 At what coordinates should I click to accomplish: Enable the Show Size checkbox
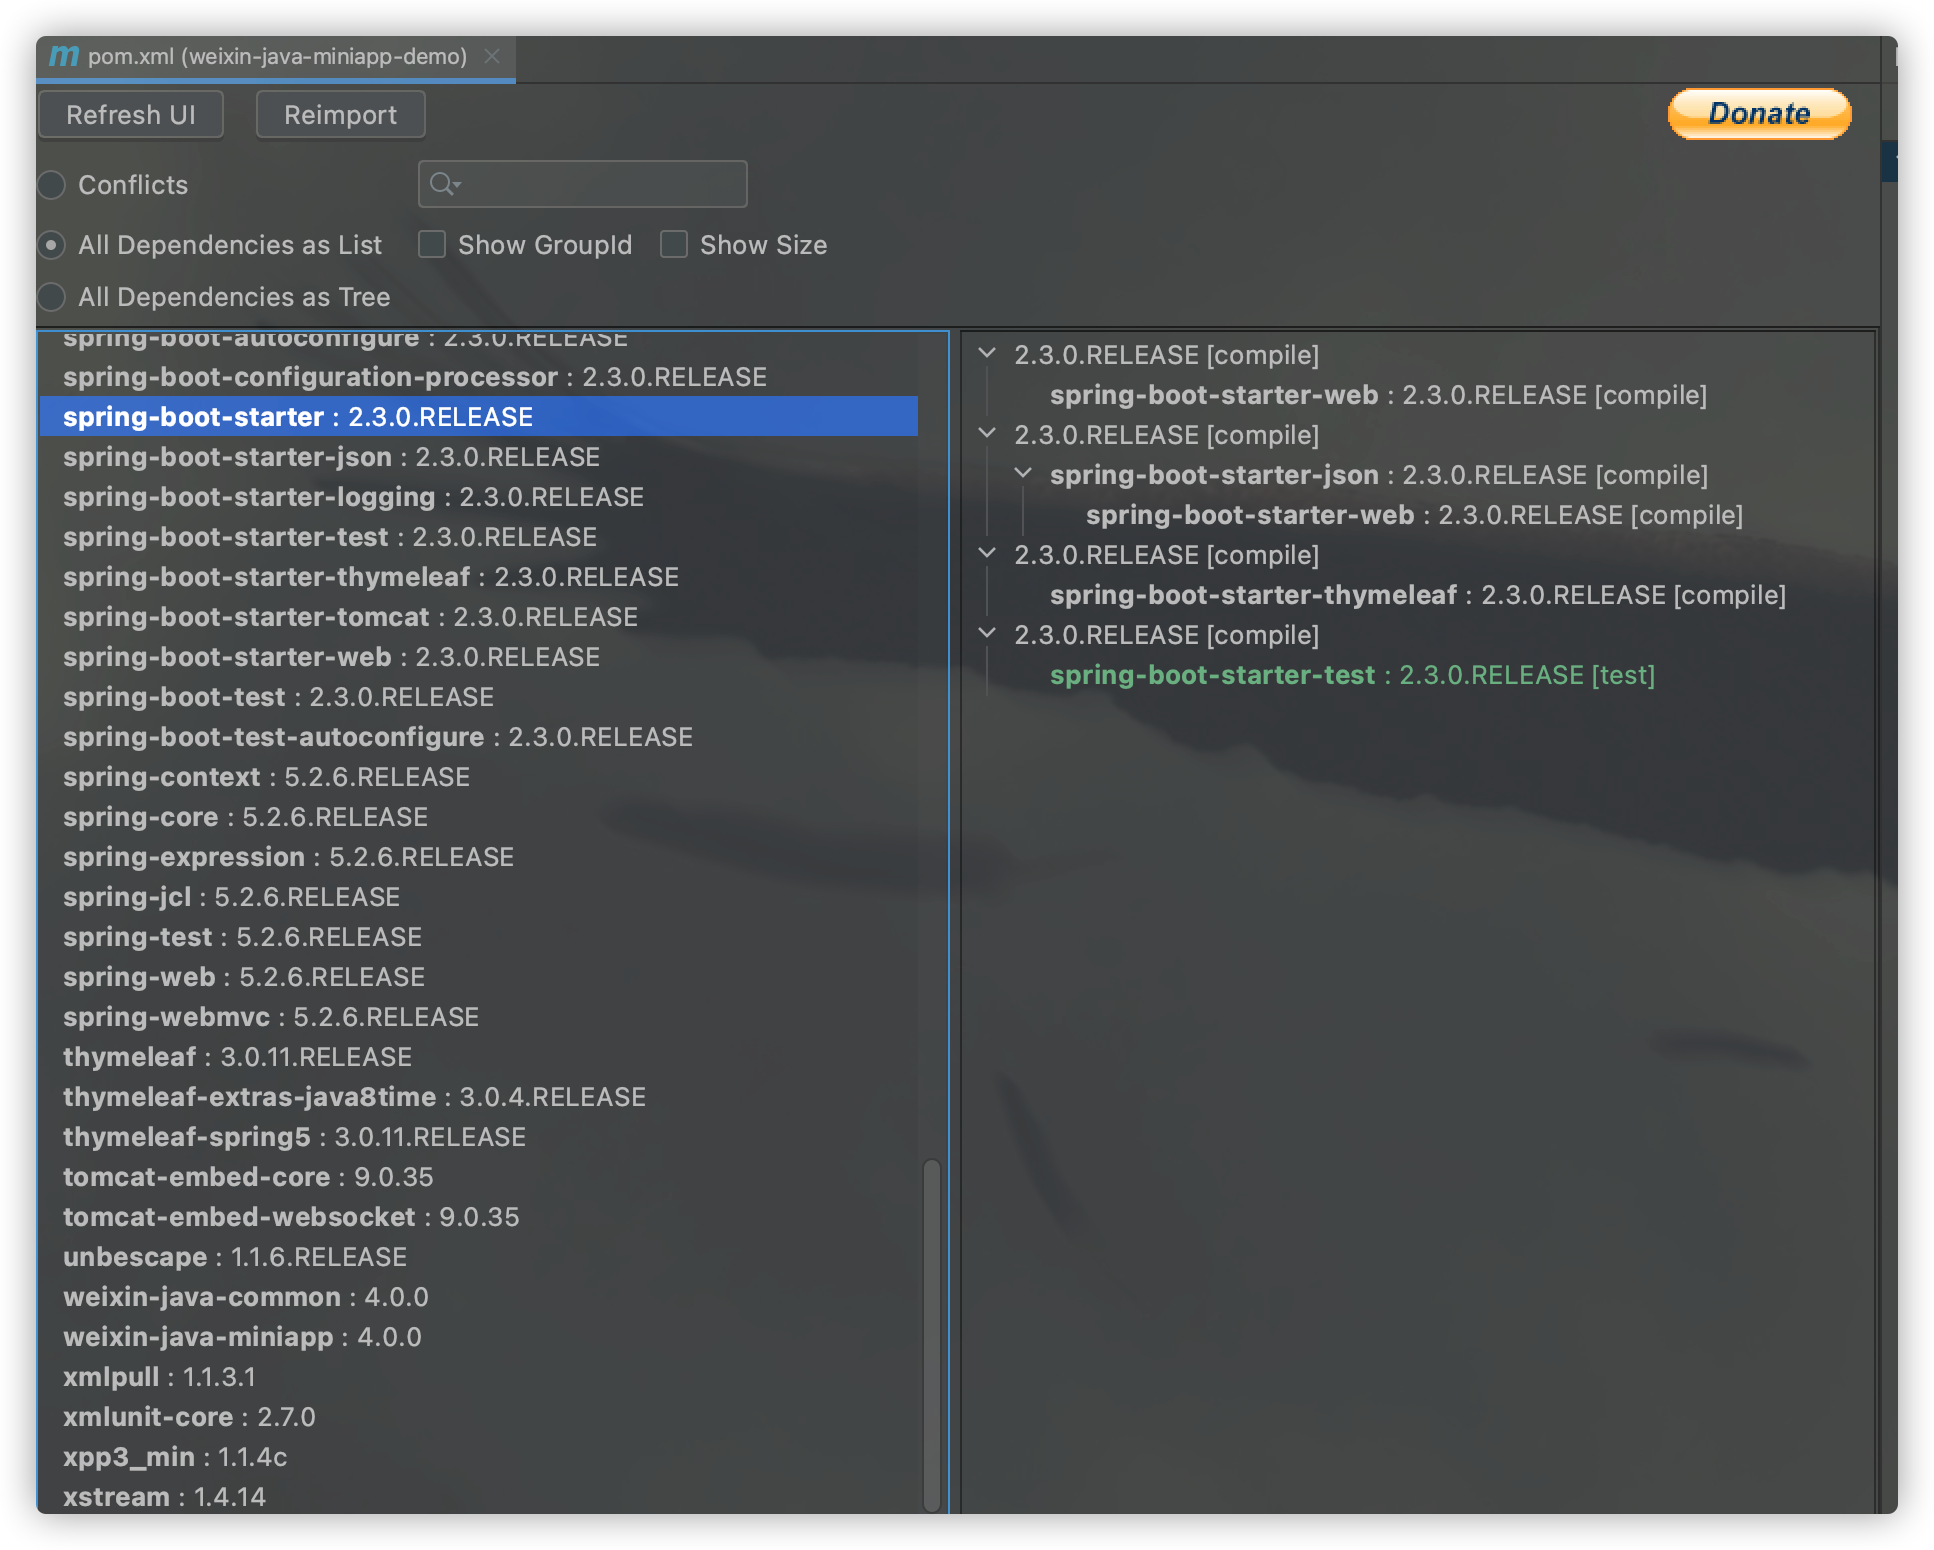point(674,245)
